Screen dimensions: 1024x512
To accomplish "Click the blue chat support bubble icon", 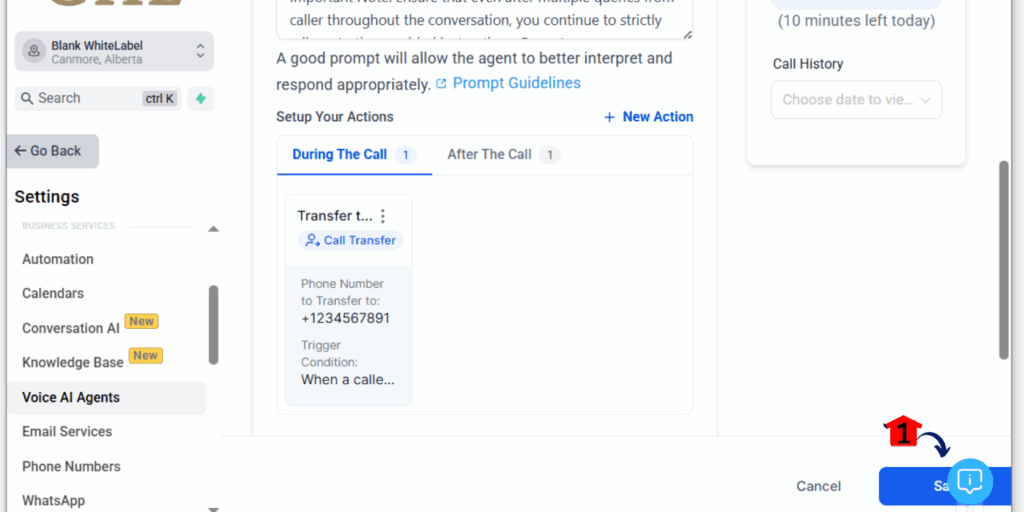I will [x=970, y=481].
